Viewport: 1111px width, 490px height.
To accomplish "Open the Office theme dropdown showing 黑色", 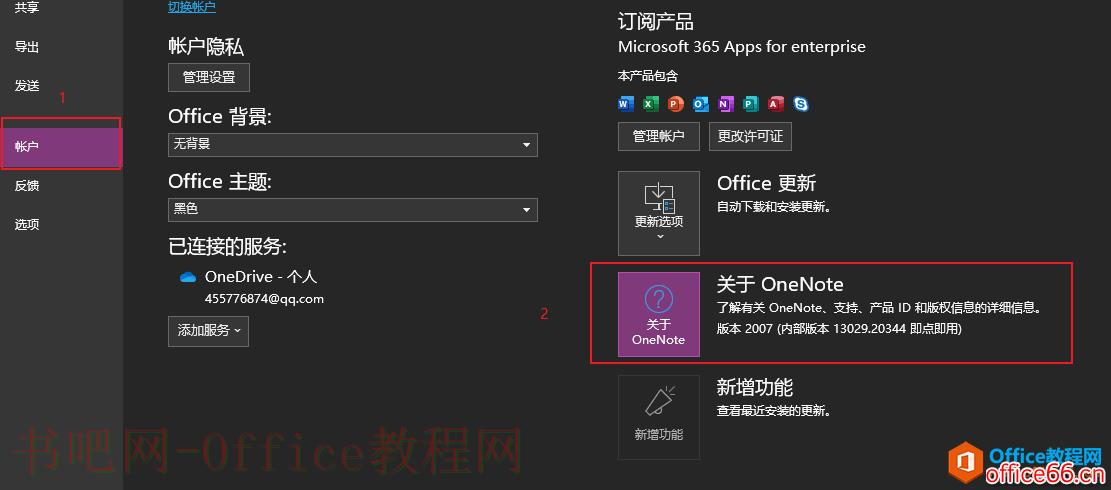I will pos(353,210).
